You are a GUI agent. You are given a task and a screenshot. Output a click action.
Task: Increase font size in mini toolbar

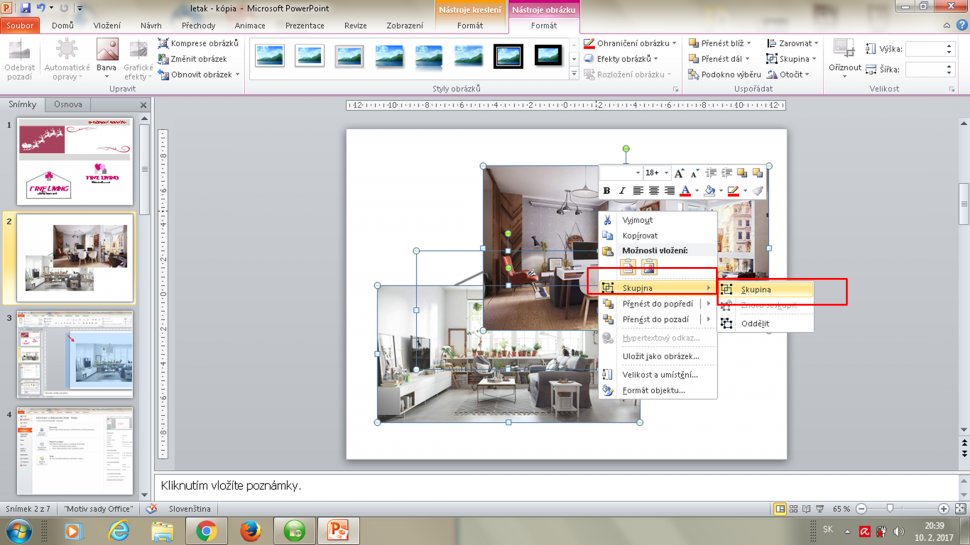(679, 173)
